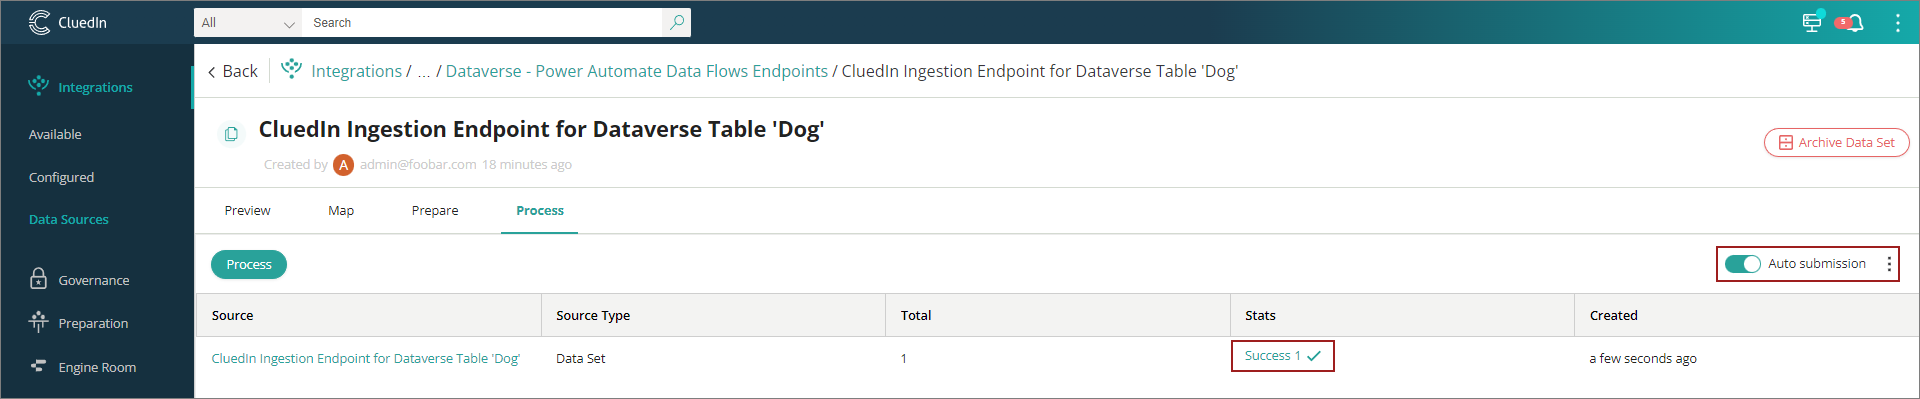Click the CluedIn logo icon
The image size is (1920, 399).
pos(39,22)
